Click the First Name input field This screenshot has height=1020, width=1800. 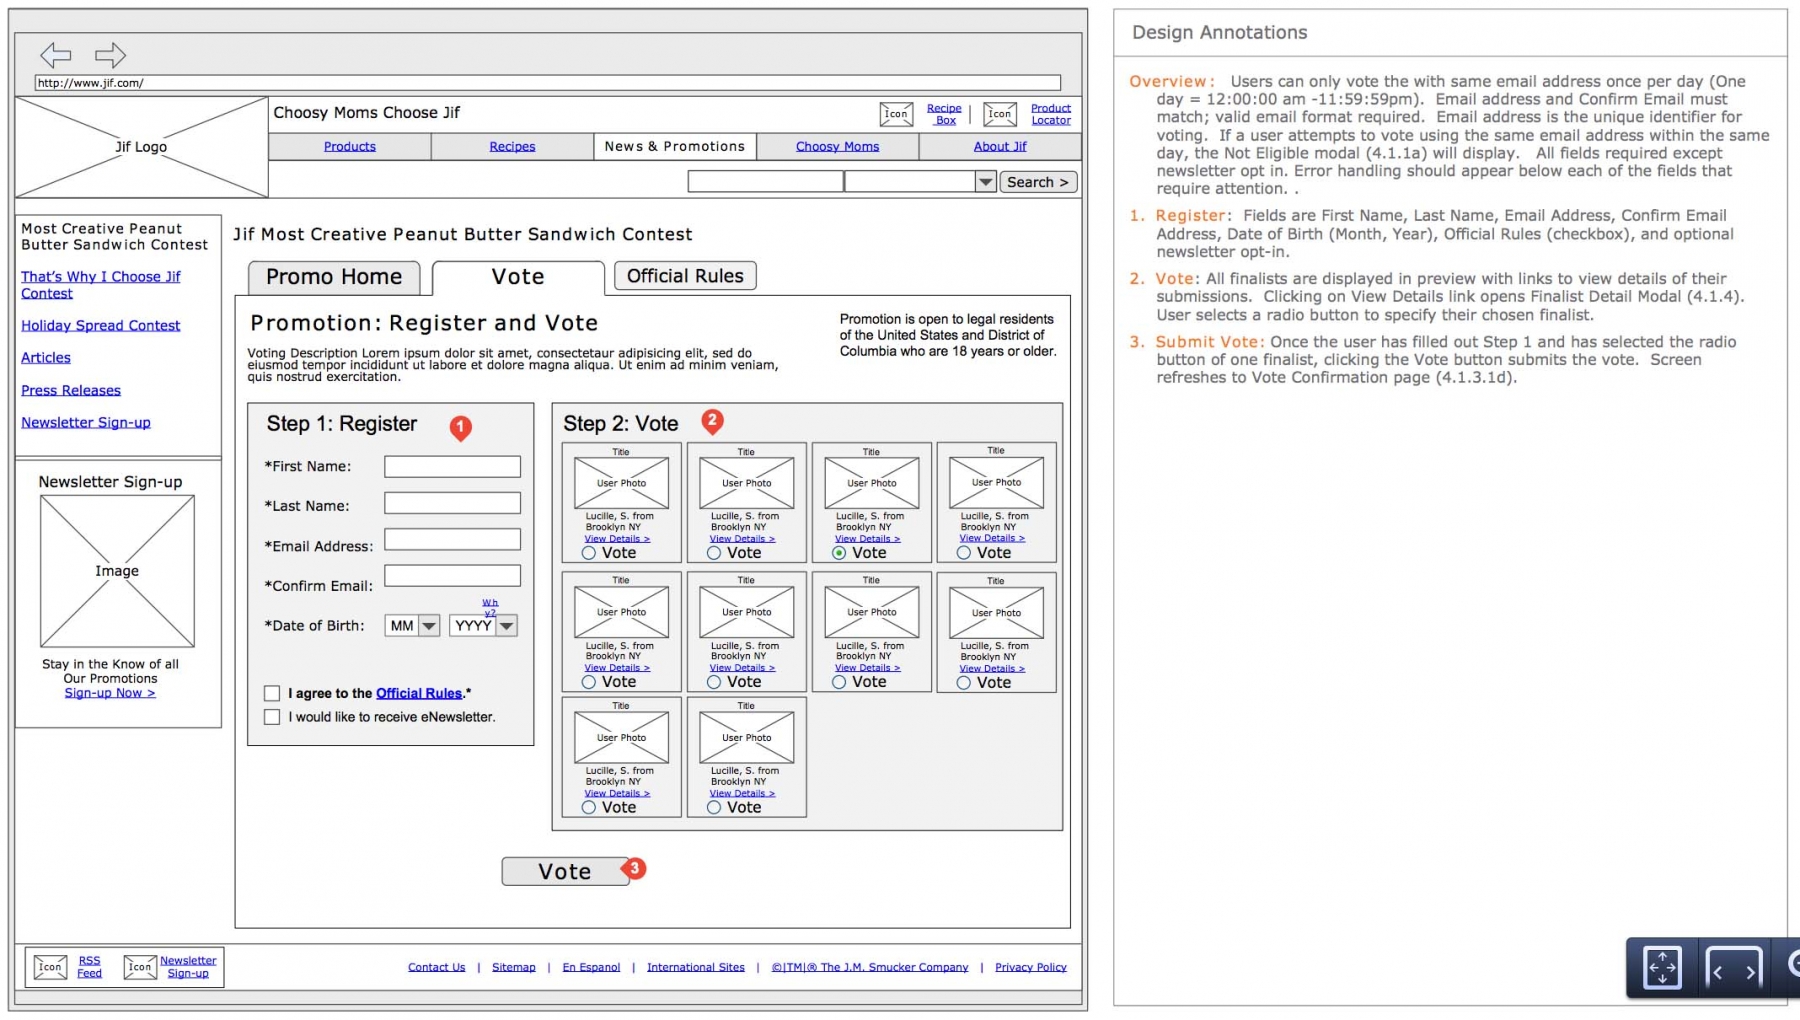(x=452, y=466)
